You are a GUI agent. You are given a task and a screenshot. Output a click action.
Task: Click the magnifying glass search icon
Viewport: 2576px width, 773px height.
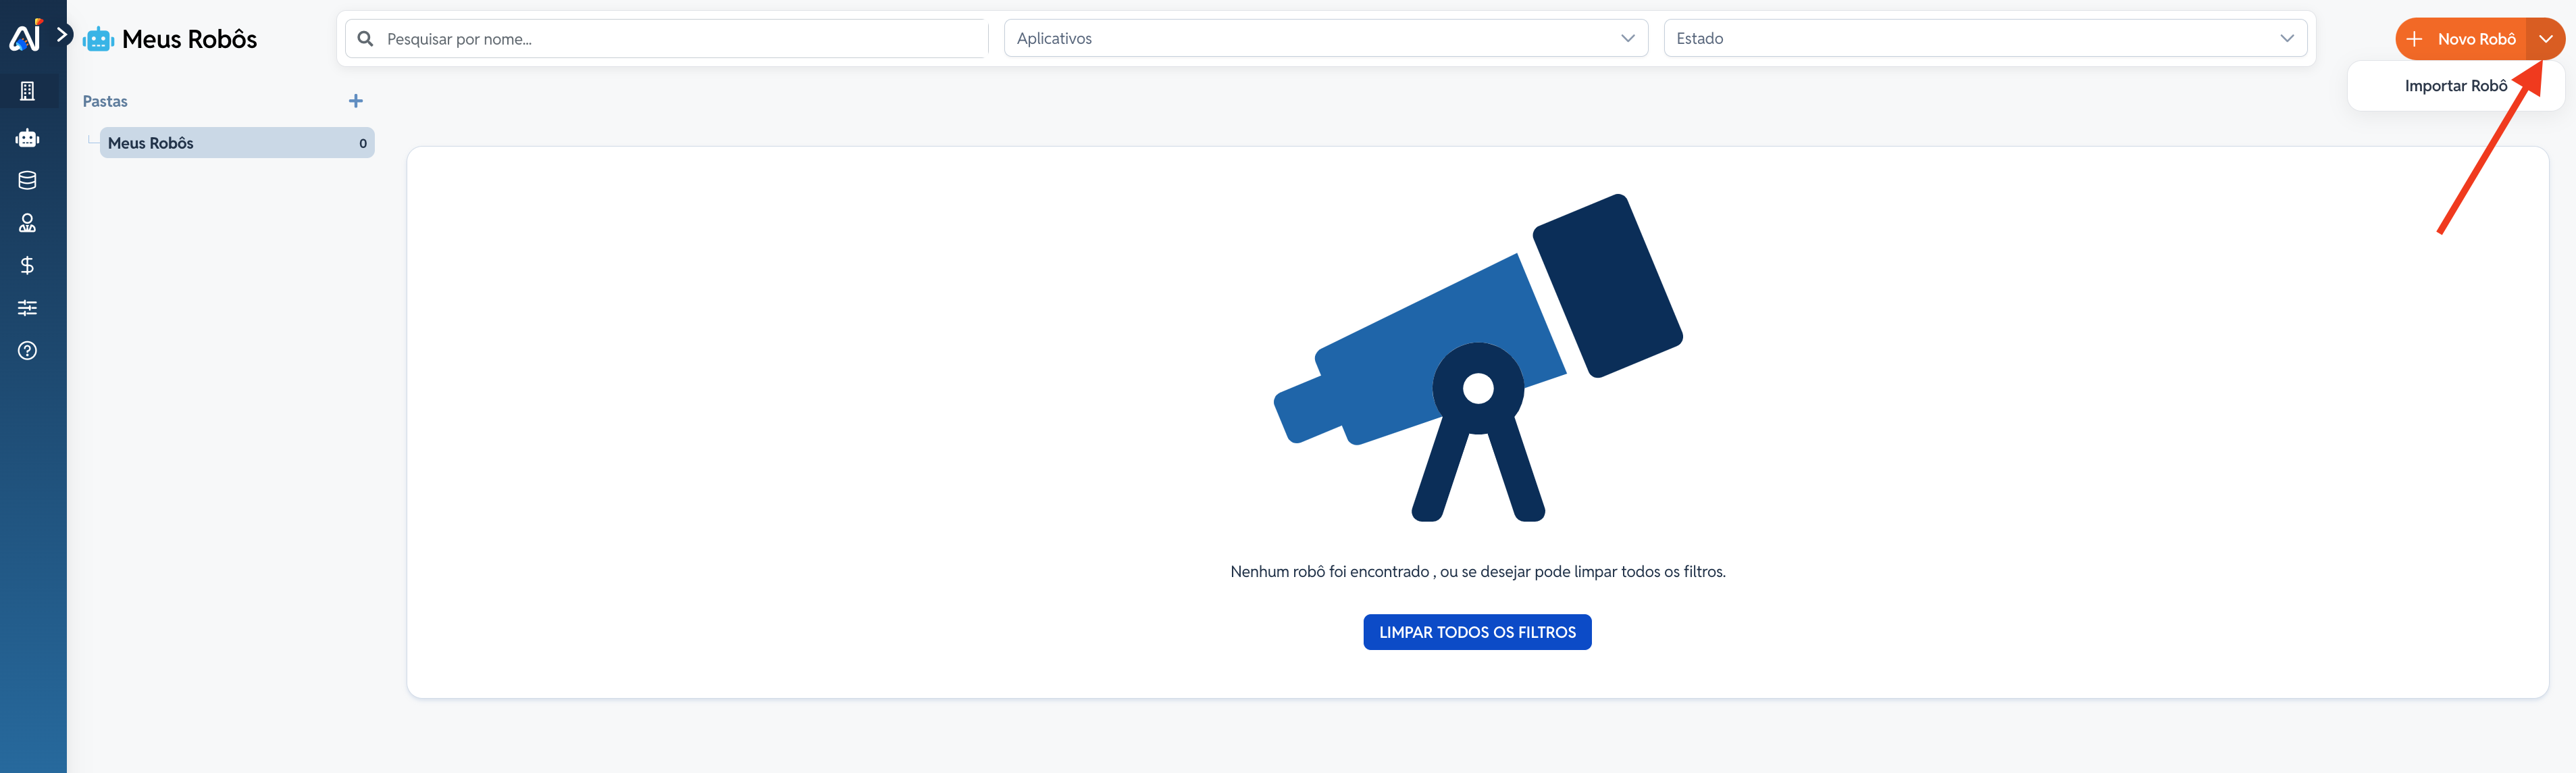[366, 39]
